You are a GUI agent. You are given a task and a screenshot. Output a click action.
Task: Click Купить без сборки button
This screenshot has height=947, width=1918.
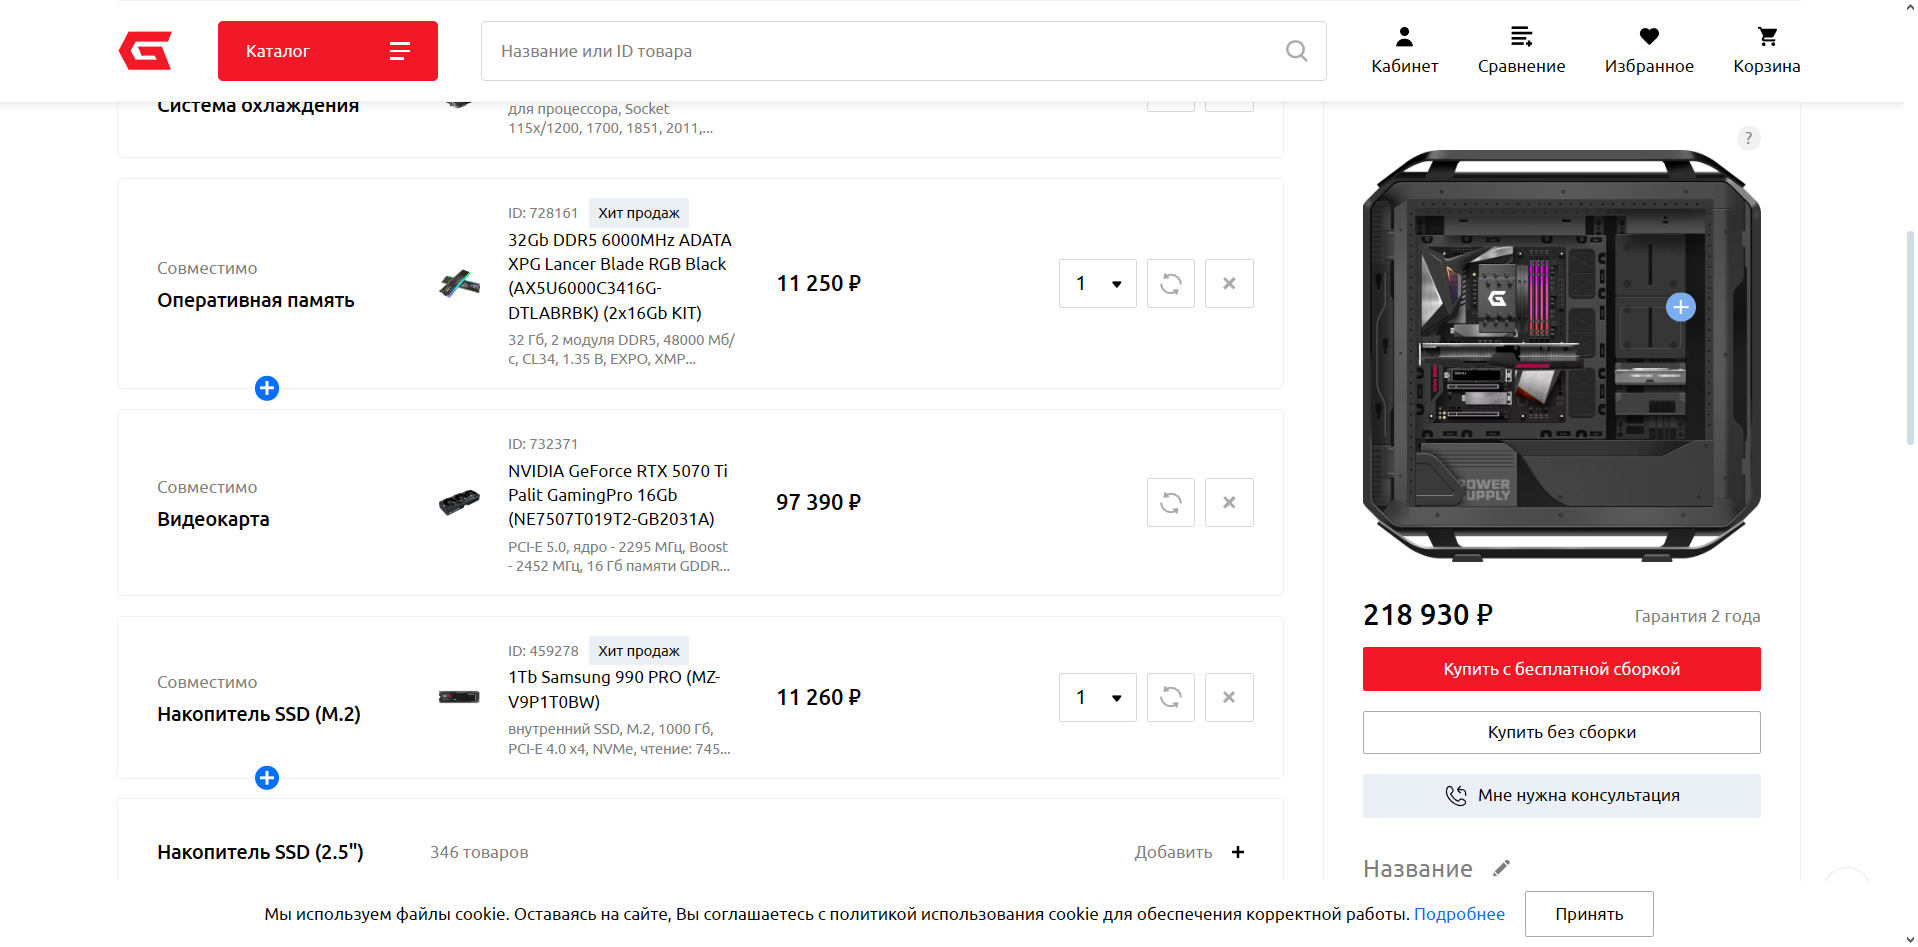tap(1561, 732)
